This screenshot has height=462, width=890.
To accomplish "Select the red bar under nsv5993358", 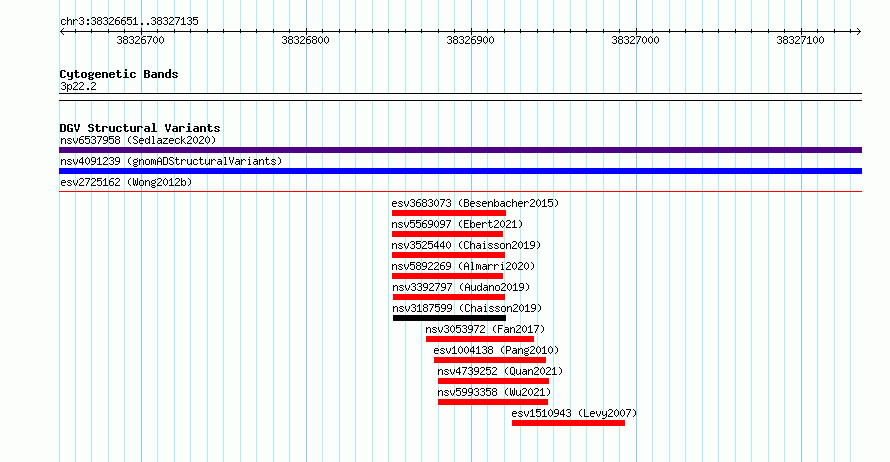I will click(x=493, y=402).
